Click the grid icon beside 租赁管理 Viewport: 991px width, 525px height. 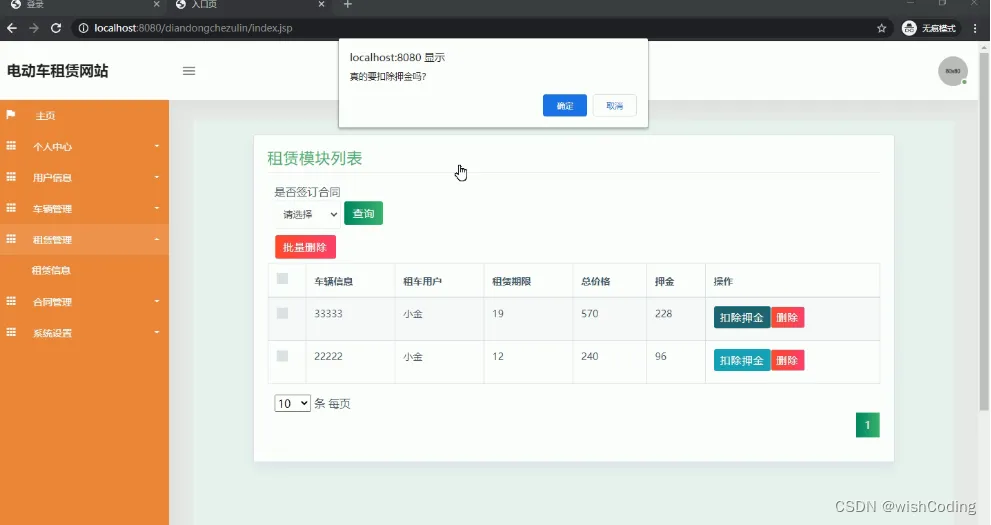(11, 239)
